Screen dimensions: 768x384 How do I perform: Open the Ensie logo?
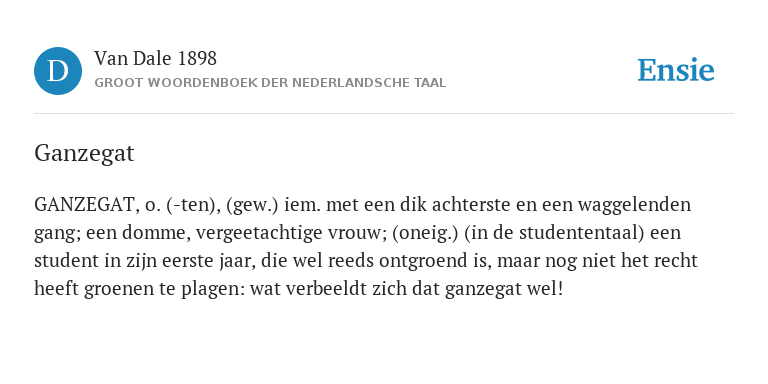pyautogui.click(x=675, y=70)
